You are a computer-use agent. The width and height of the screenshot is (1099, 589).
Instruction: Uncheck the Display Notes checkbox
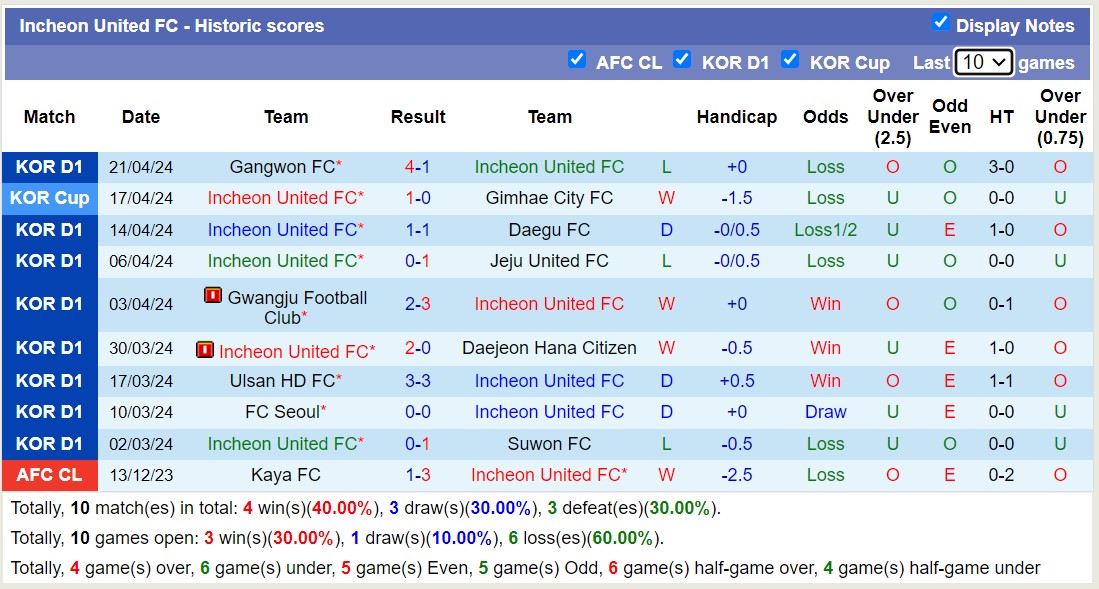(x=938, y=25)
